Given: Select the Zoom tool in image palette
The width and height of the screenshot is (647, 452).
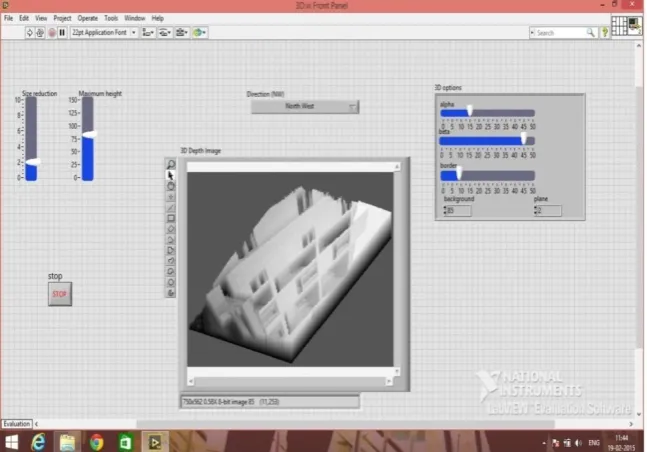Looking at the screenshot, I should click(x=170, y=164).
